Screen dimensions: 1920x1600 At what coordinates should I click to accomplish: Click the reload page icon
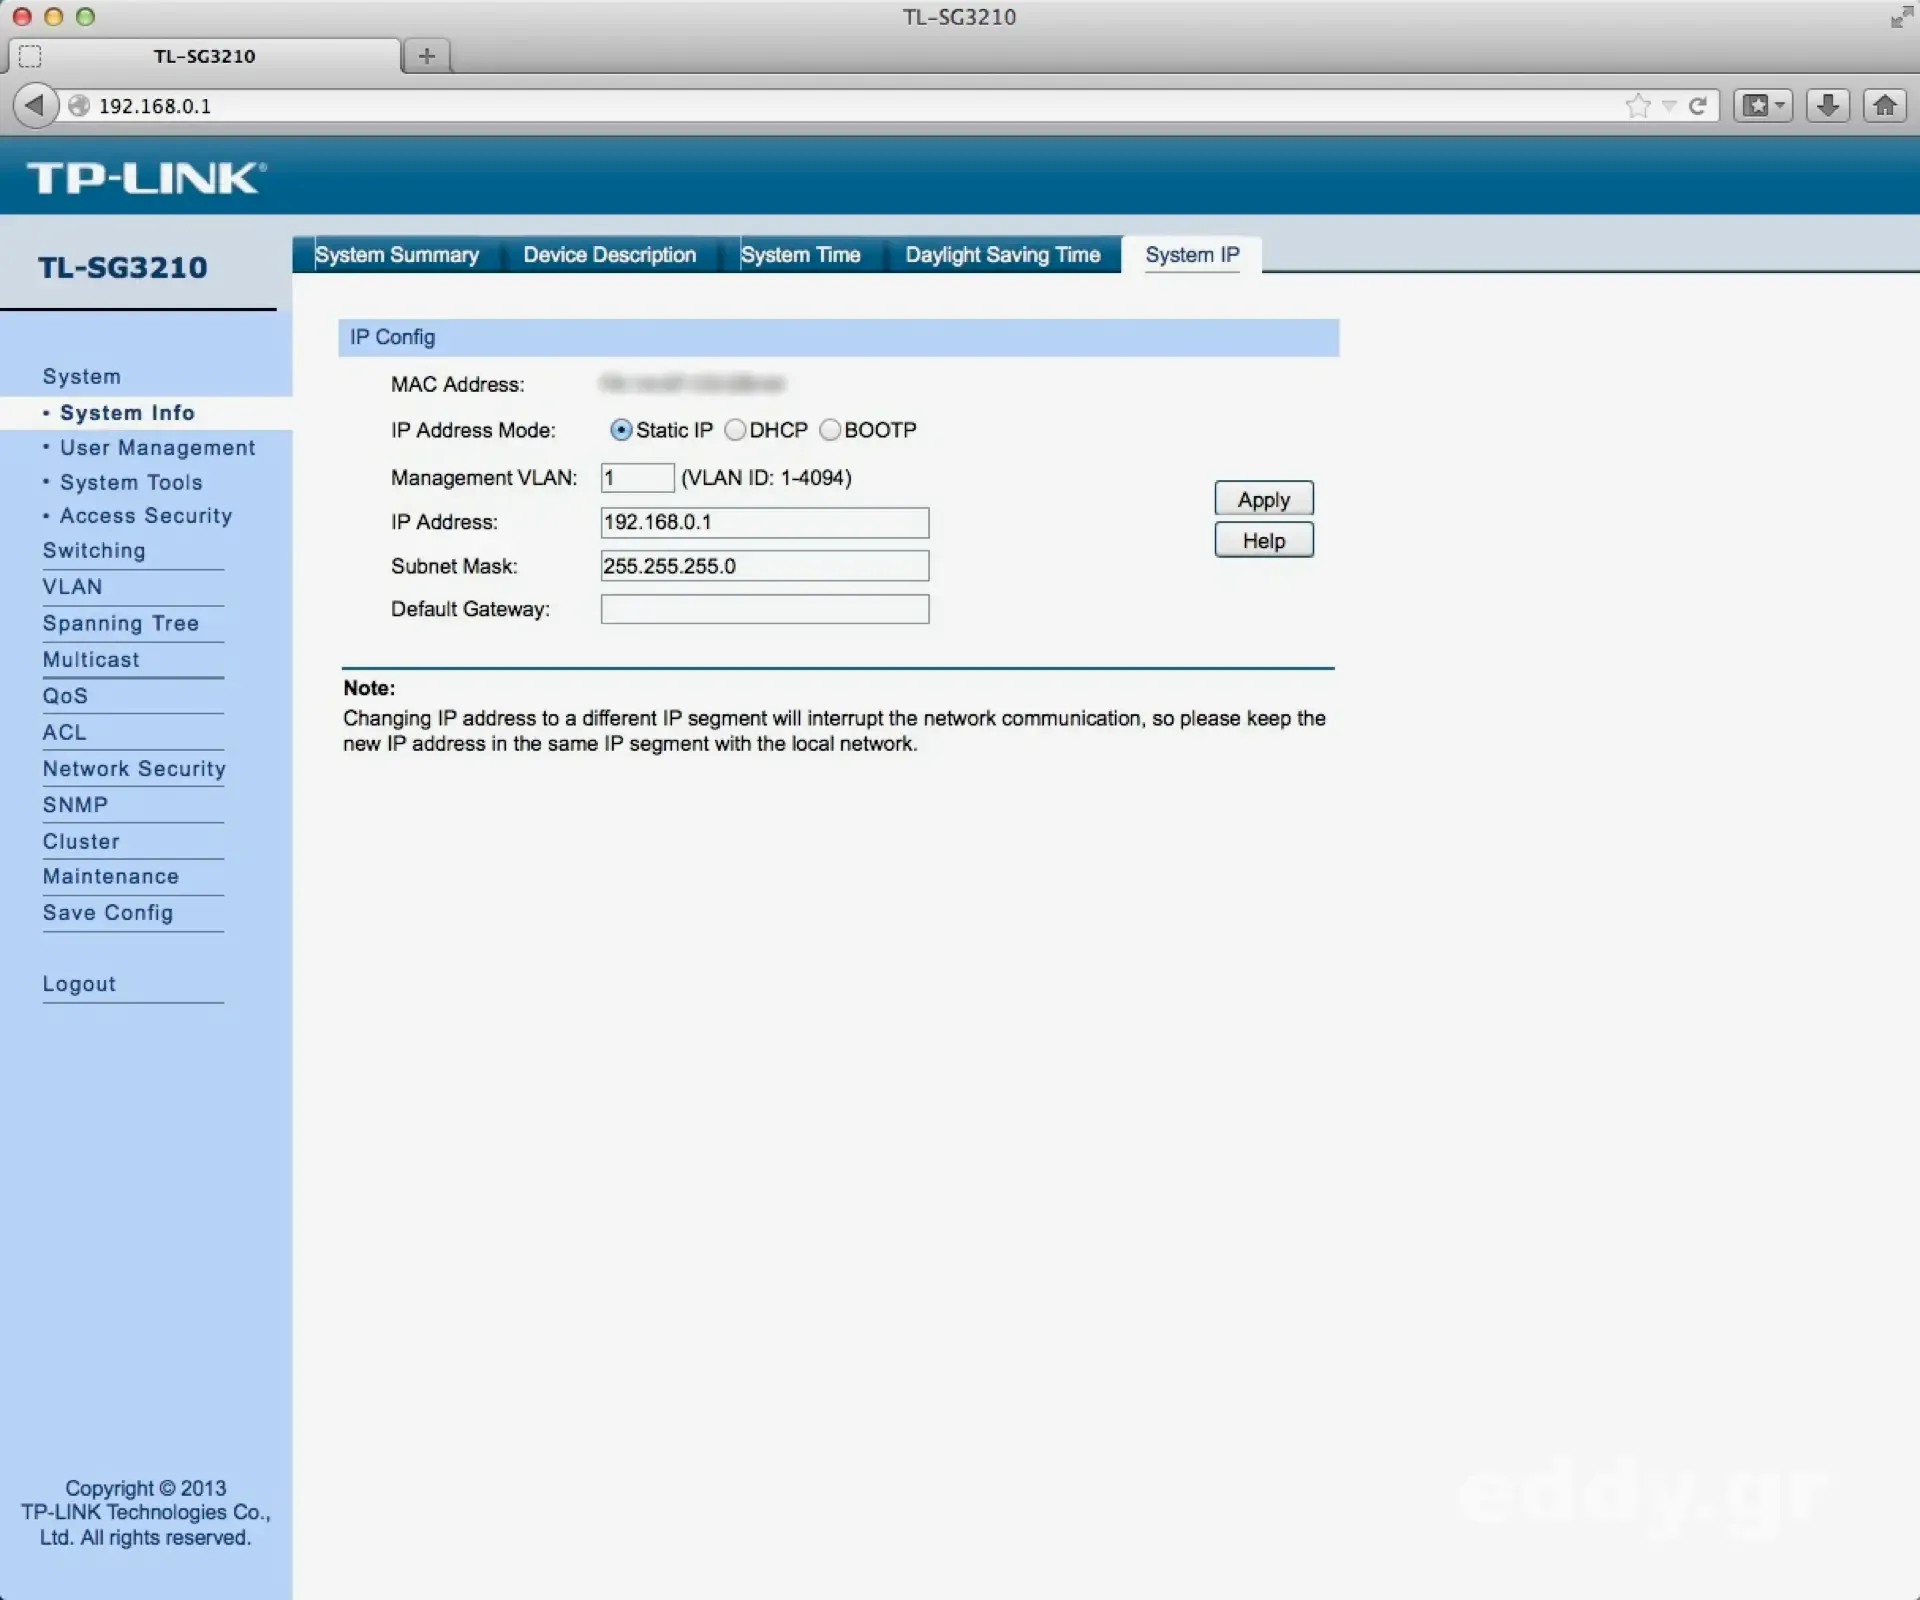(x=1697, y=106)
